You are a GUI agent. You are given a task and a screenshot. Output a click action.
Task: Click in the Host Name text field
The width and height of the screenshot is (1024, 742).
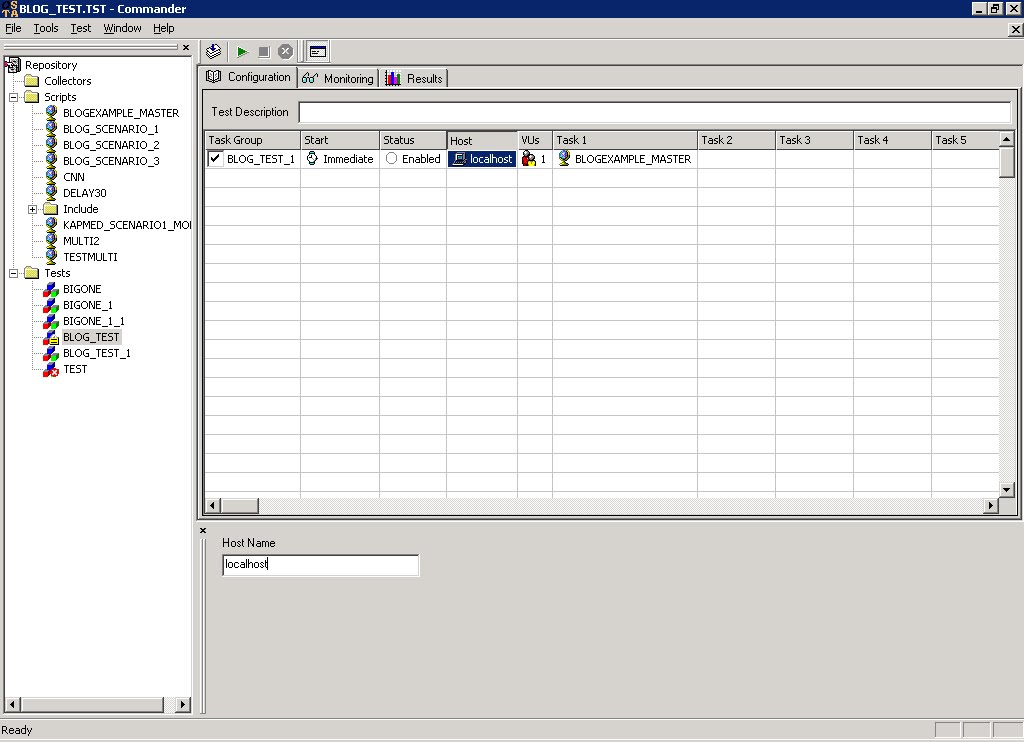point(320,565)
